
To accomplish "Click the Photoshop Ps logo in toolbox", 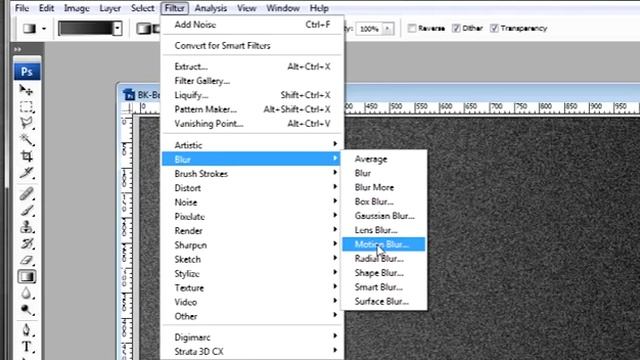I will pyautogui.click(x=27, y=72).
